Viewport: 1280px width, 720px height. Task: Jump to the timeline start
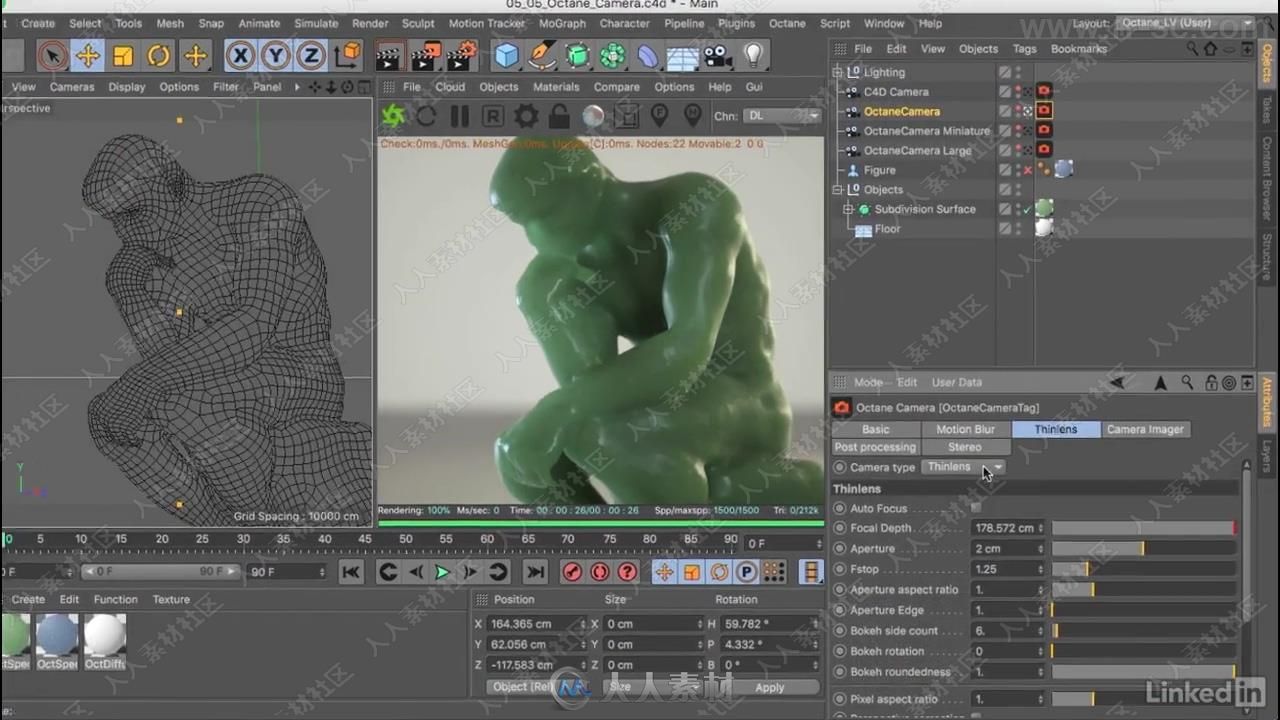tap(350, 572)
